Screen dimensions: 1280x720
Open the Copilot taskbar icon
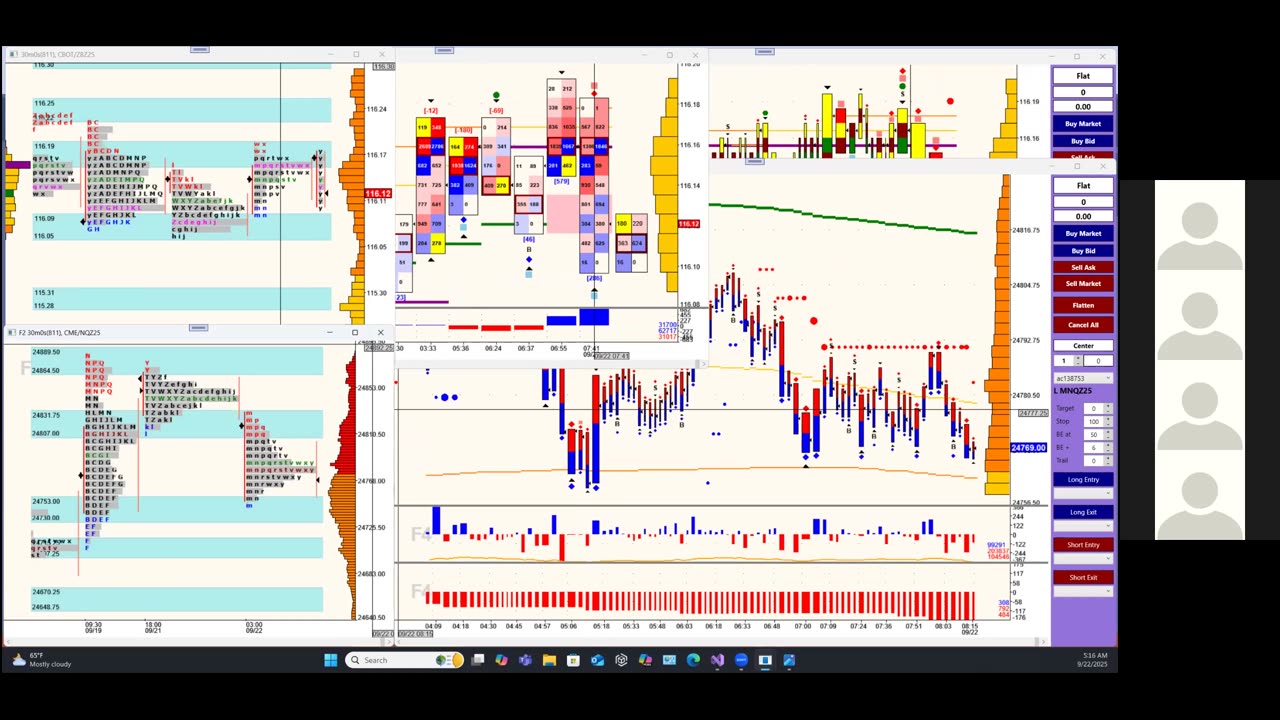click(501, 660)
